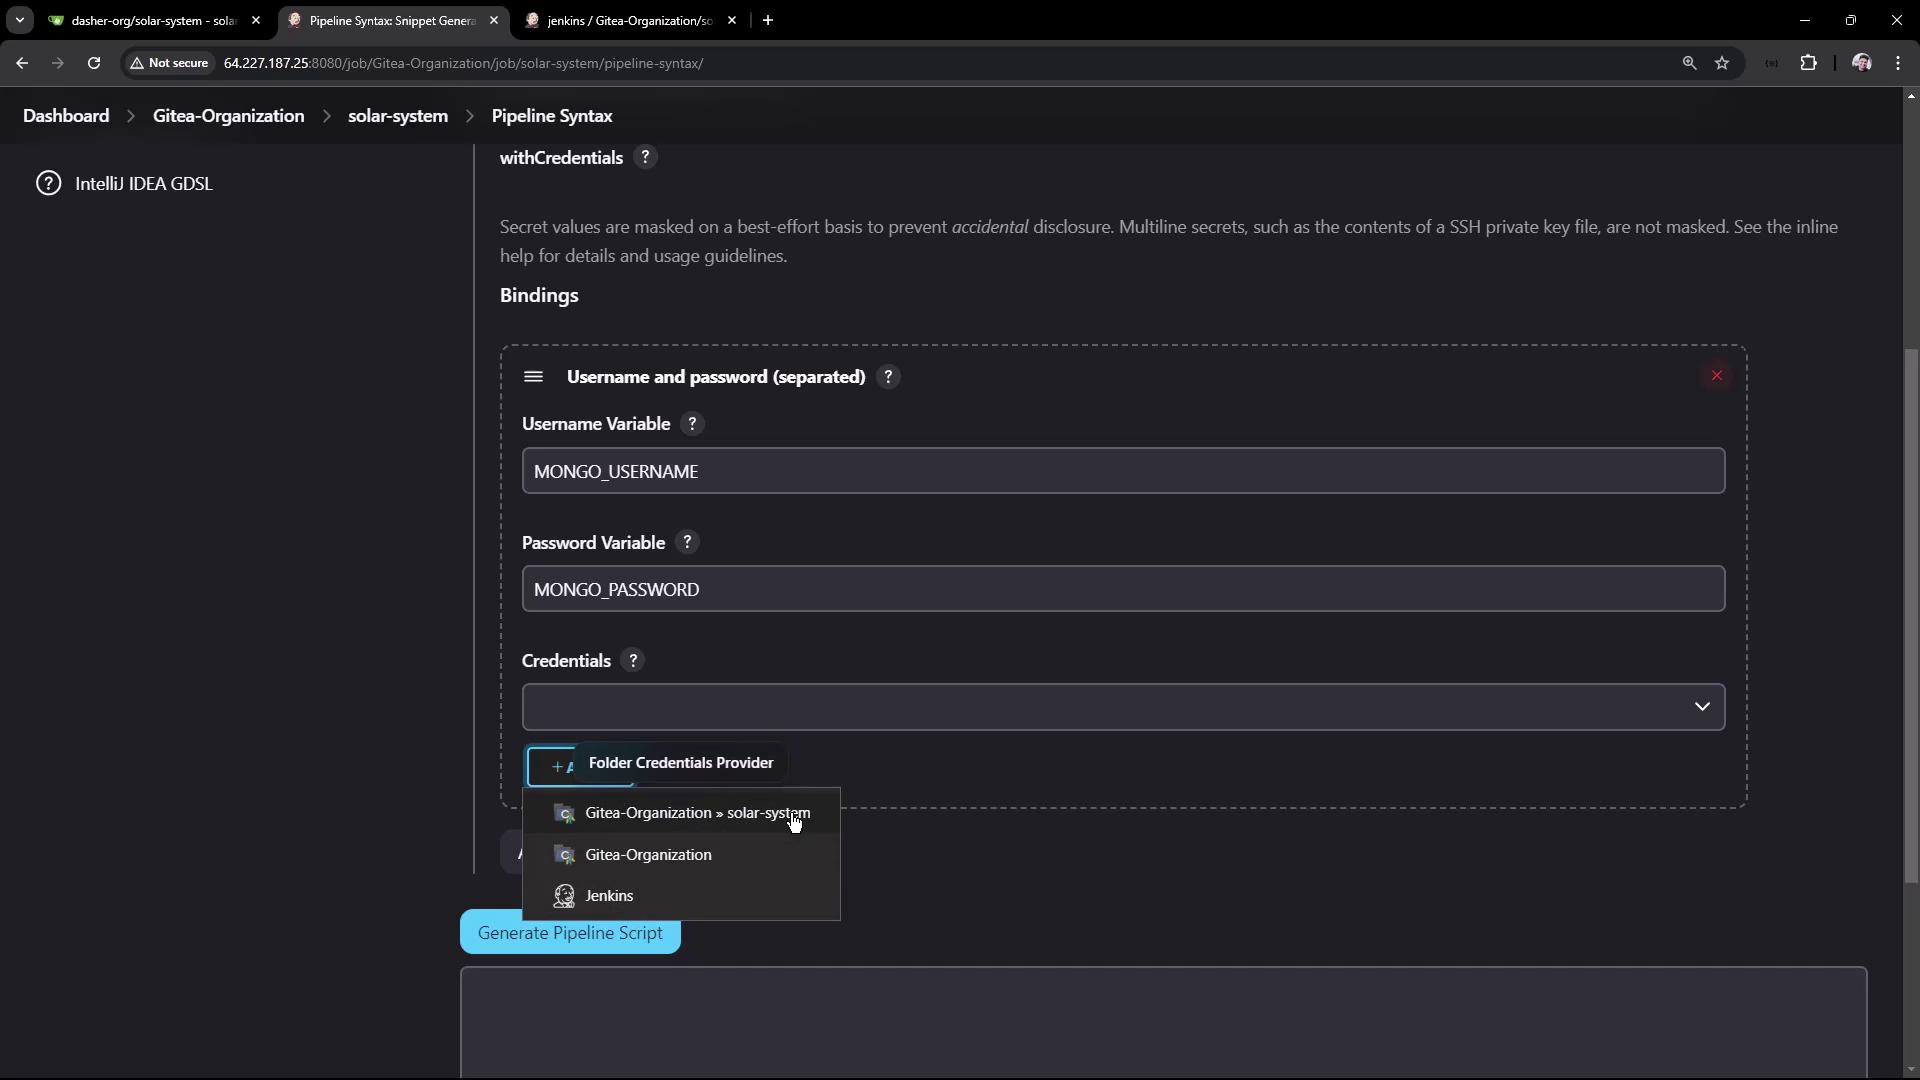Click the binding drag handle icon
Screen dimensions: 1920x1080
pyautogui.click(x=533, y=377)
